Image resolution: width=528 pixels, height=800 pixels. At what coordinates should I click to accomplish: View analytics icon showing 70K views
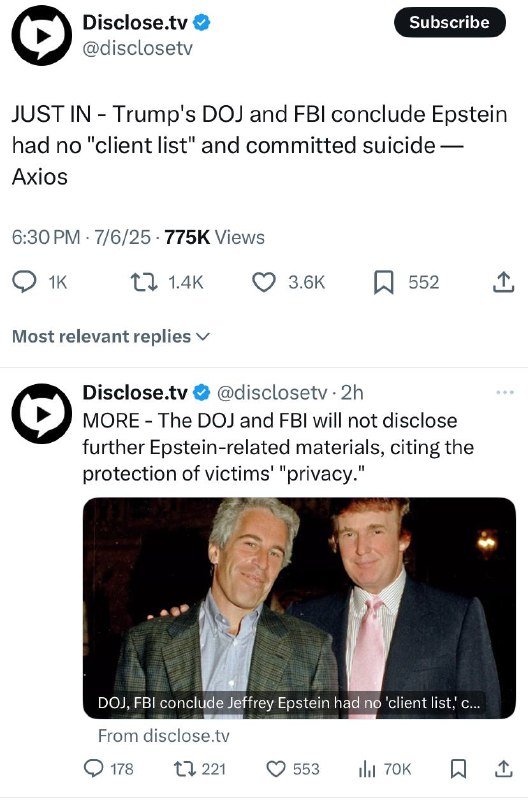[x=367, y=769]
